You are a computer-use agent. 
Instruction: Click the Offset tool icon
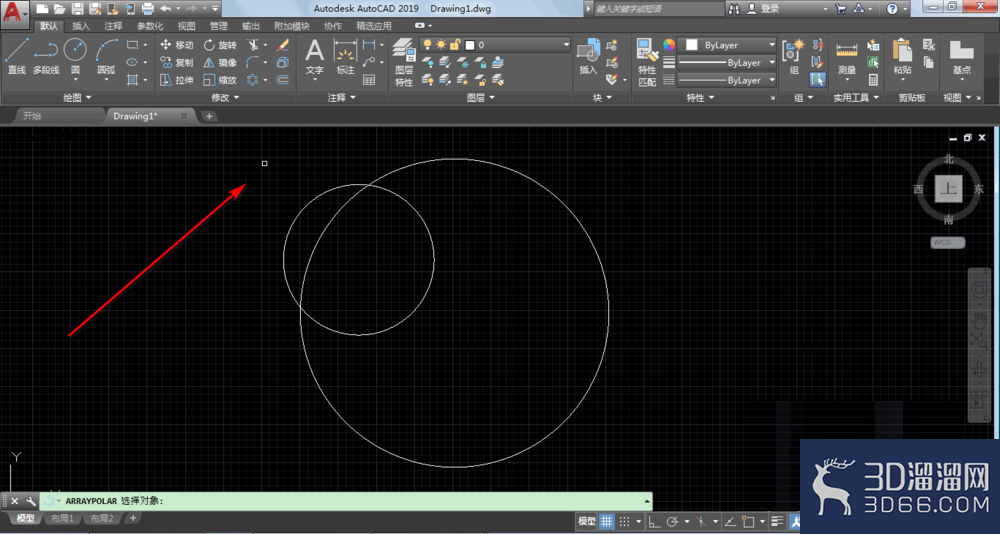[283, 80]
